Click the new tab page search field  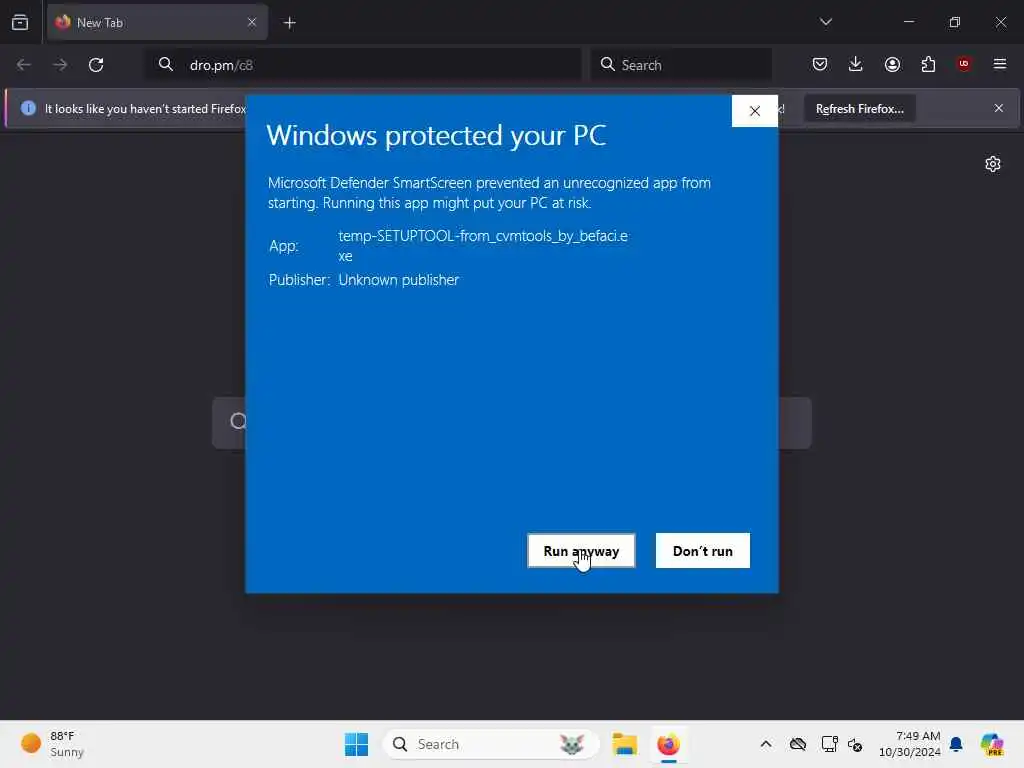[512, 423]
